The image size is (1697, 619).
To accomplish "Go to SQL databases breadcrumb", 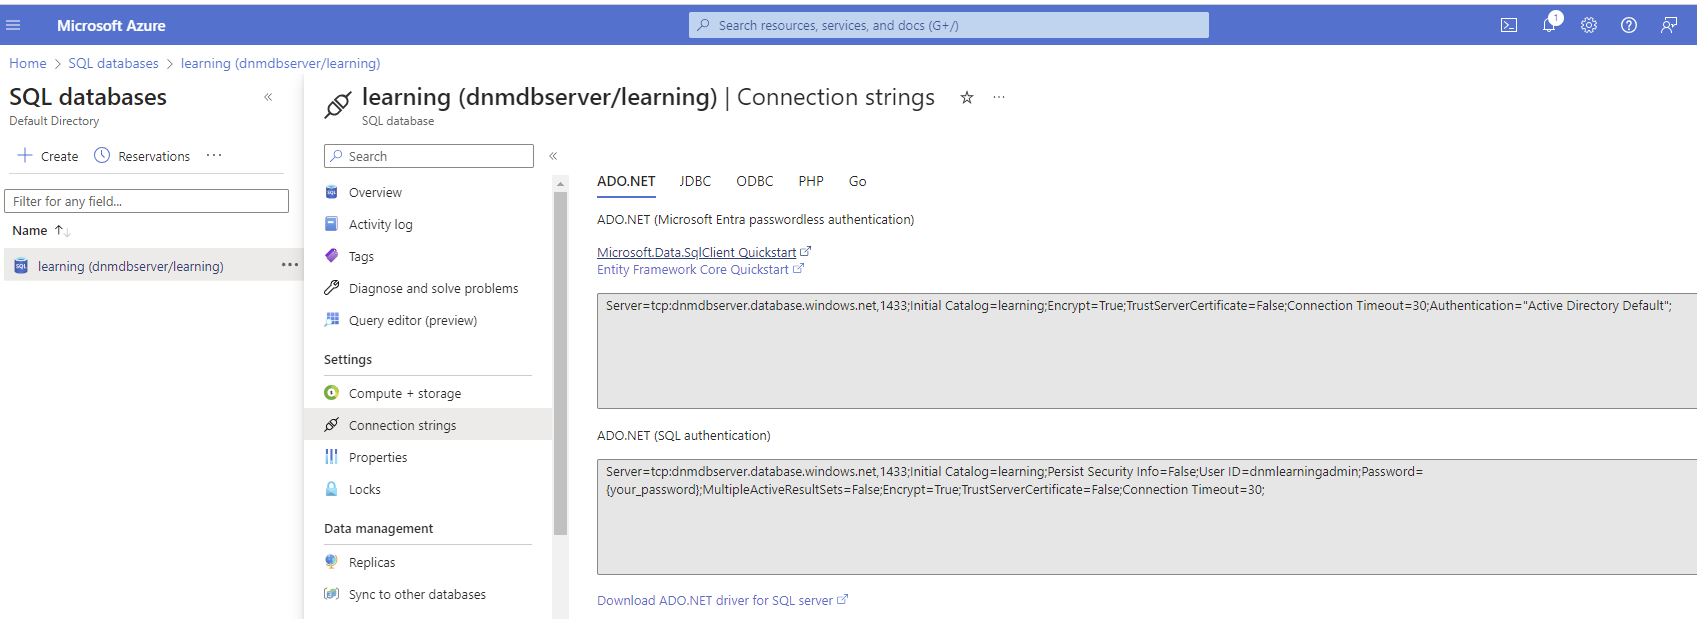I will coord(113,63).
